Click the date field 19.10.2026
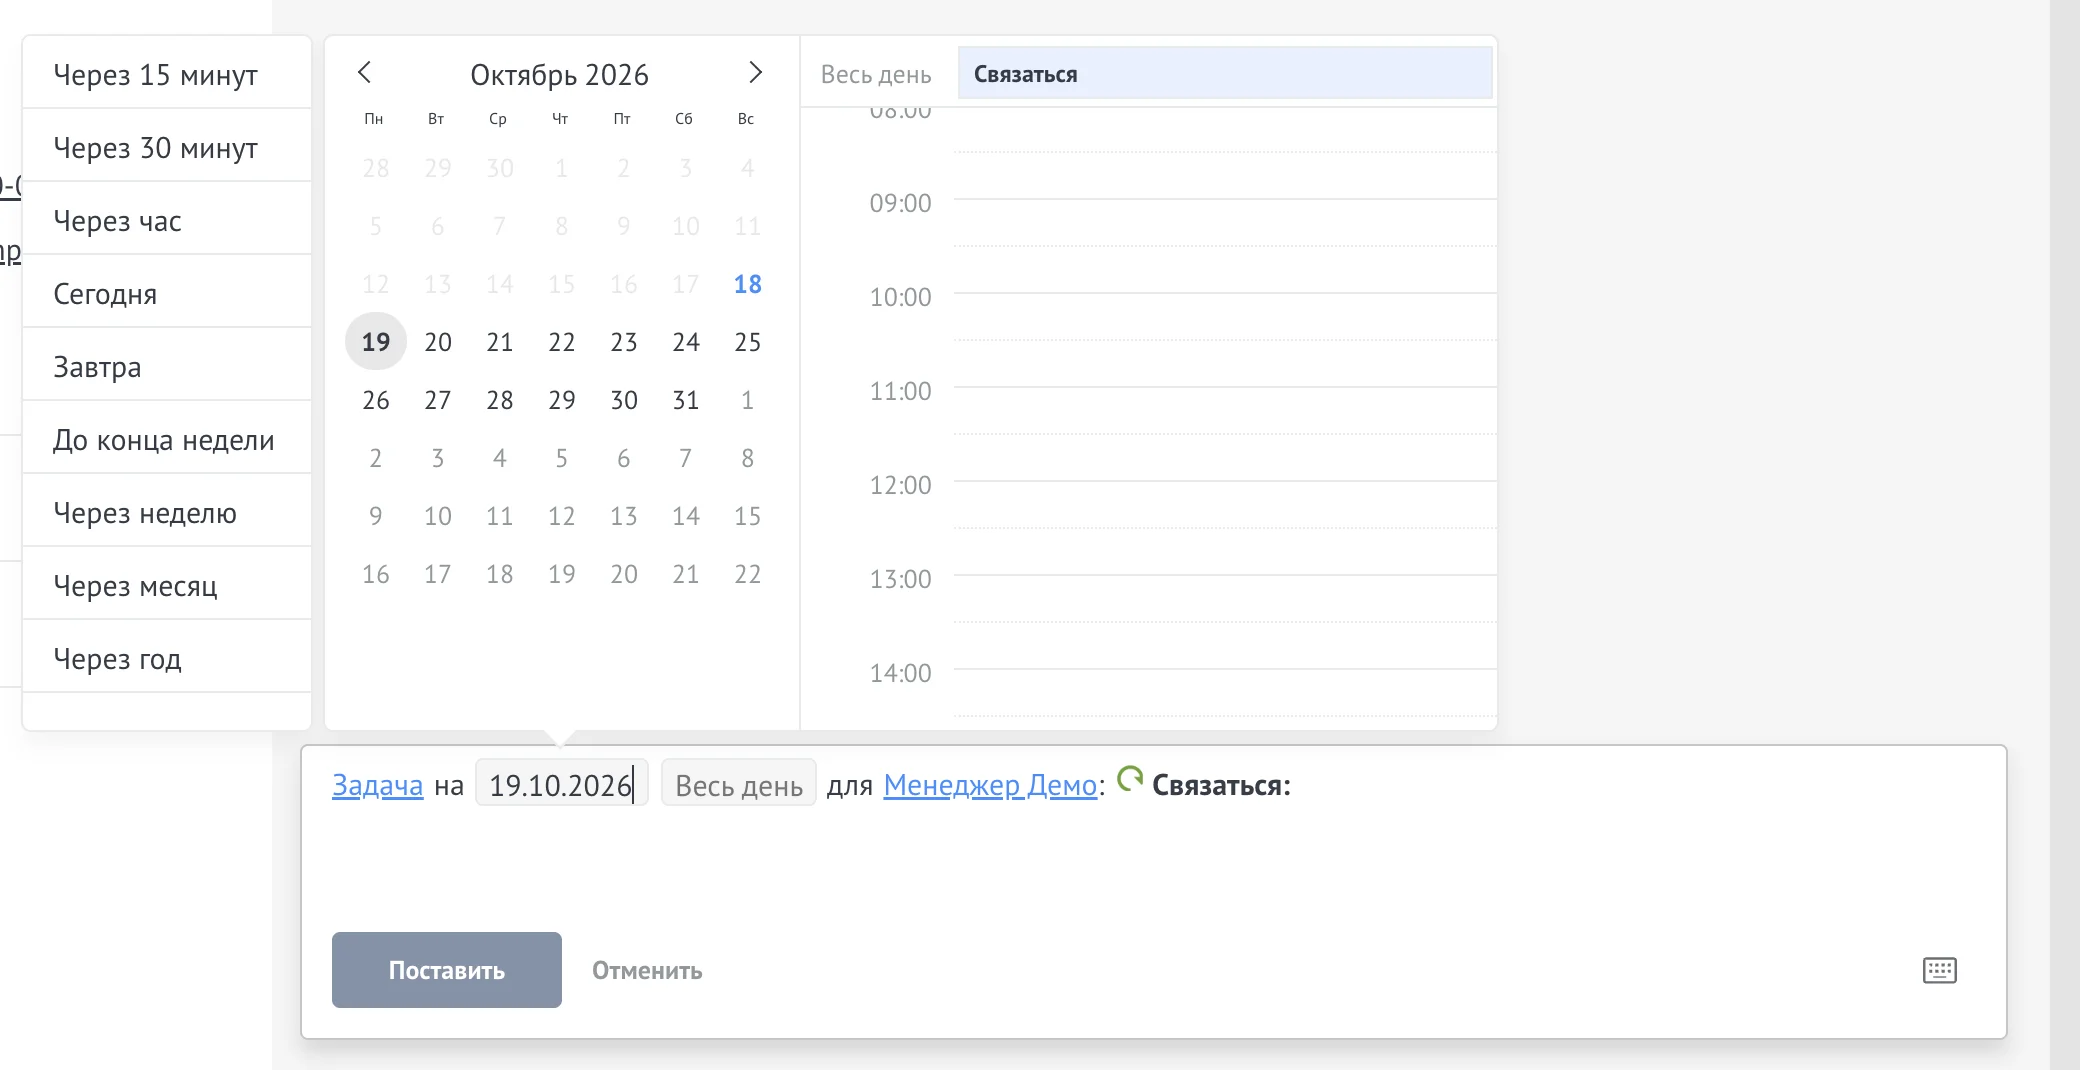 coord(562,785)
